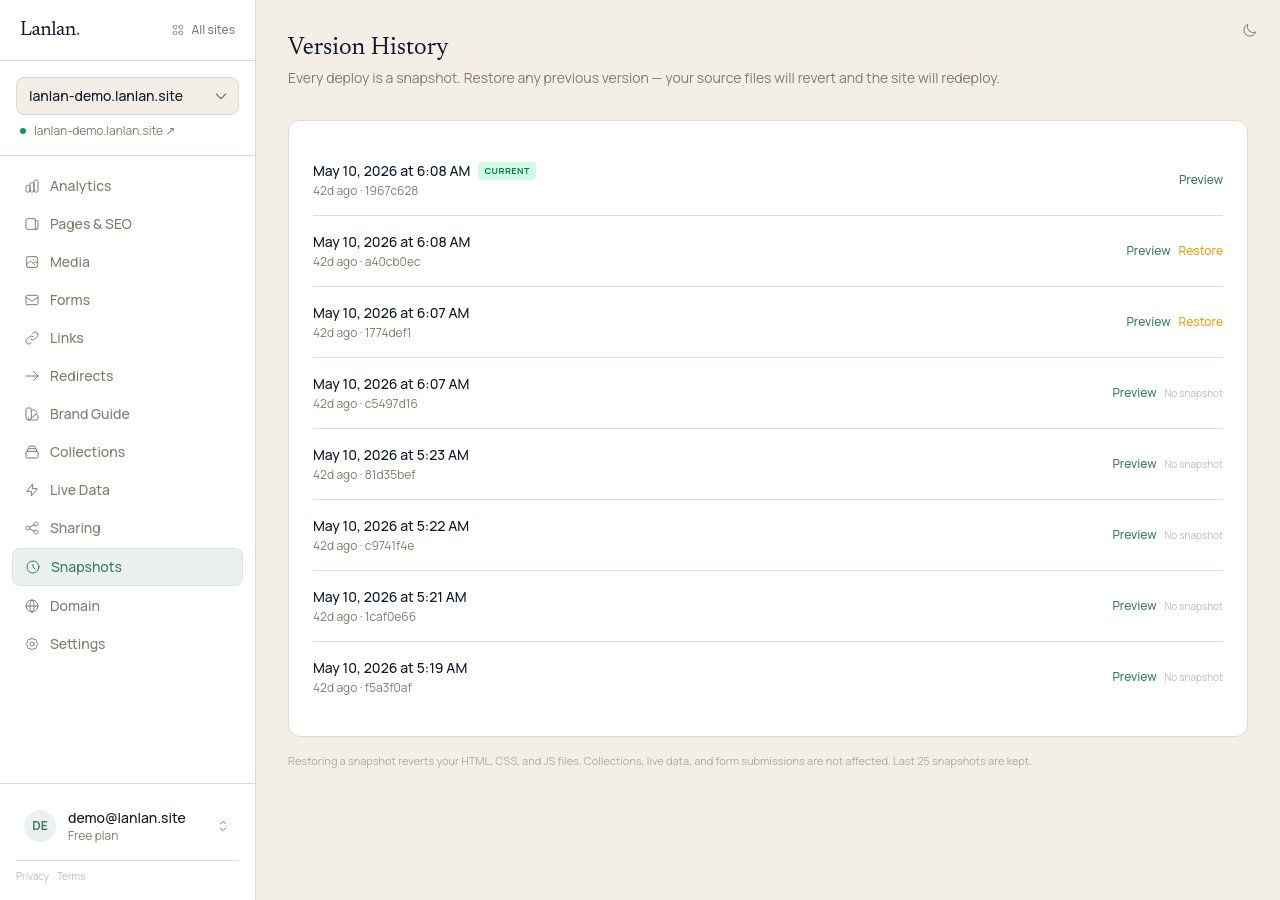Viewport: 1280px width, 900px height.
Task: Click the Version History heading
Action: 368,46
